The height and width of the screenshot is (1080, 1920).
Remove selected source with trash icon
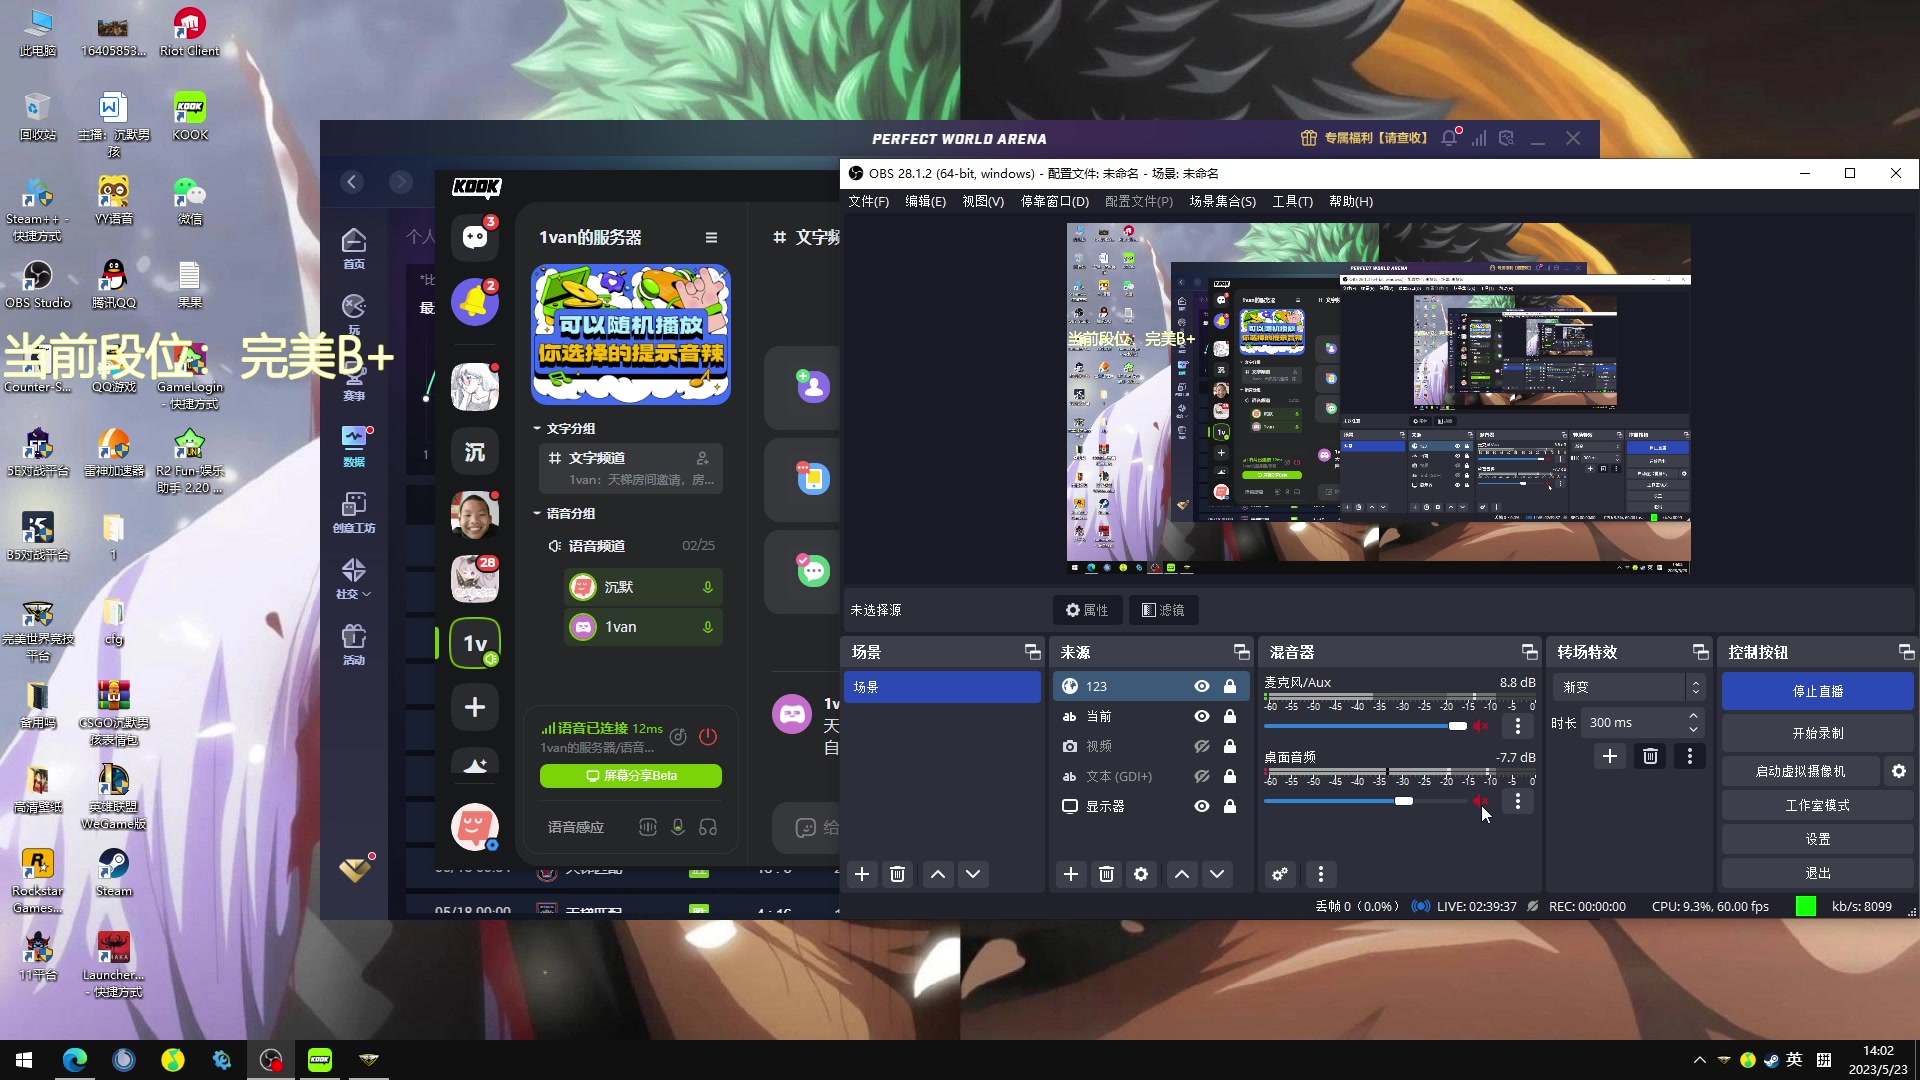(1106, 874)
